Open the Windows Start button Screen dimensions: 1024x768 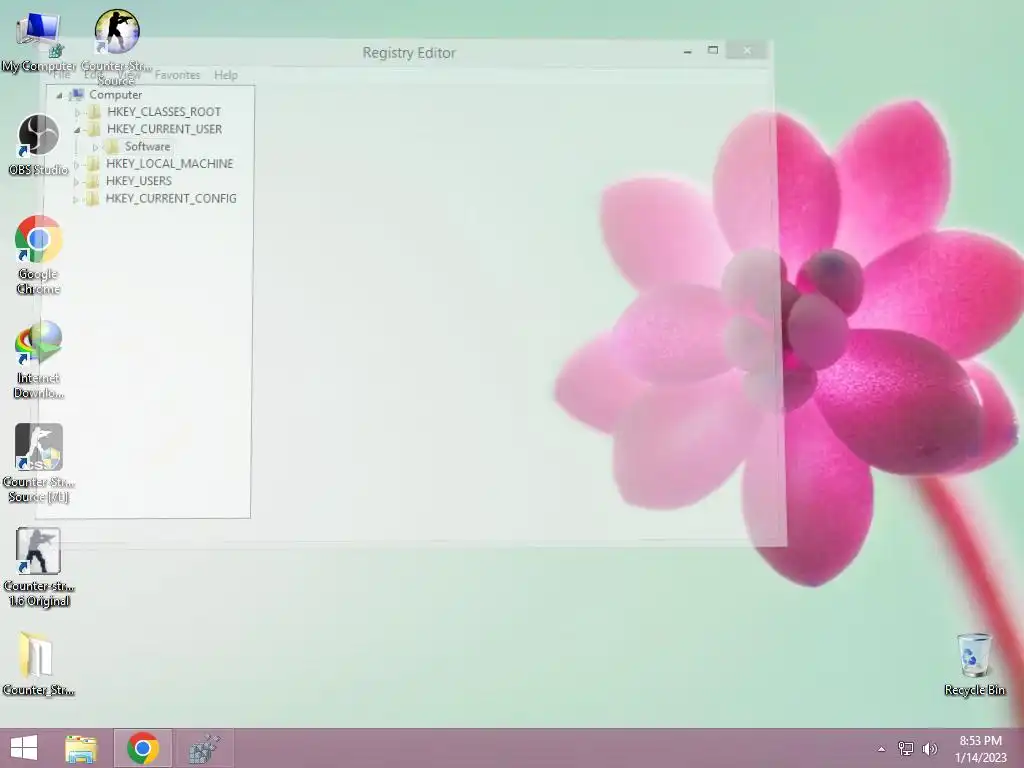(x=24, y=748)
